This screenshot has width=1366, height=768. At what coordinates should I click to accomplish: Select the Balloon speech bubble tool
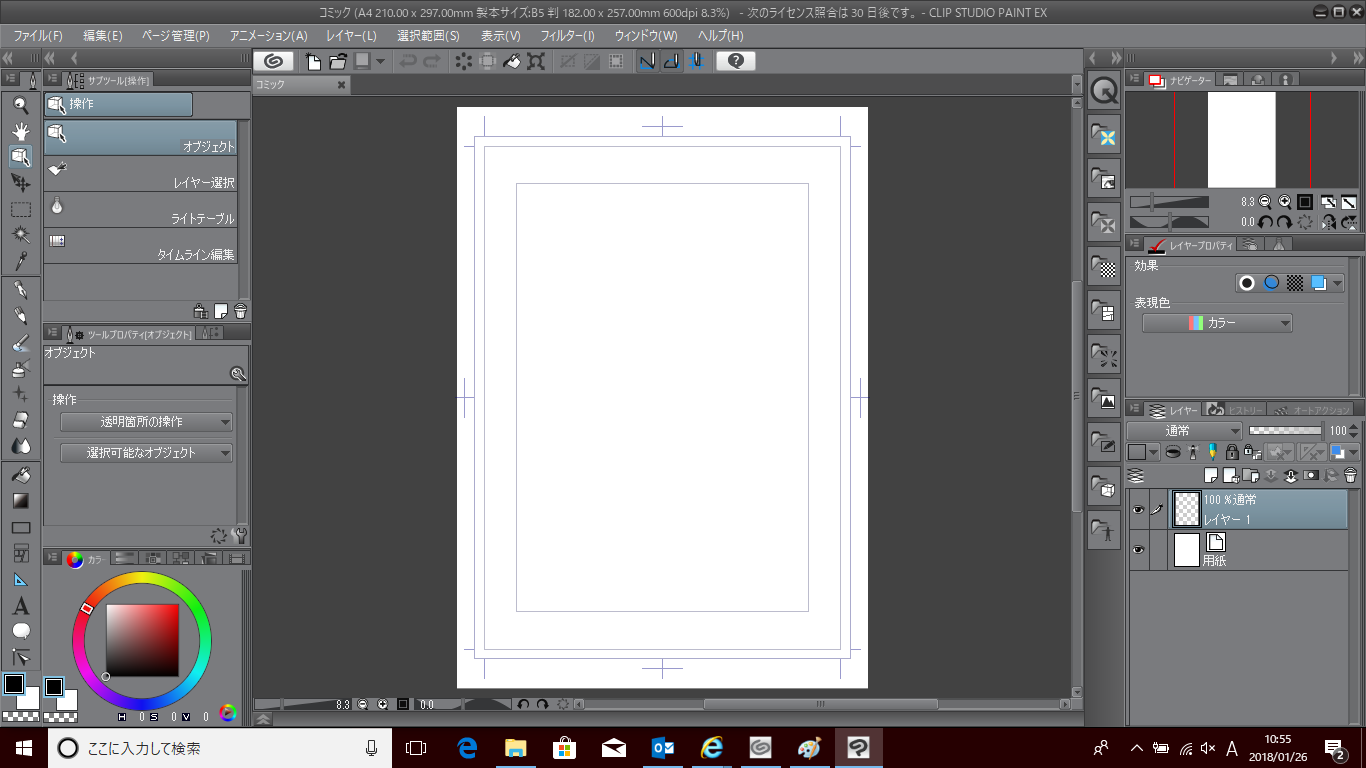pos(21,631)
